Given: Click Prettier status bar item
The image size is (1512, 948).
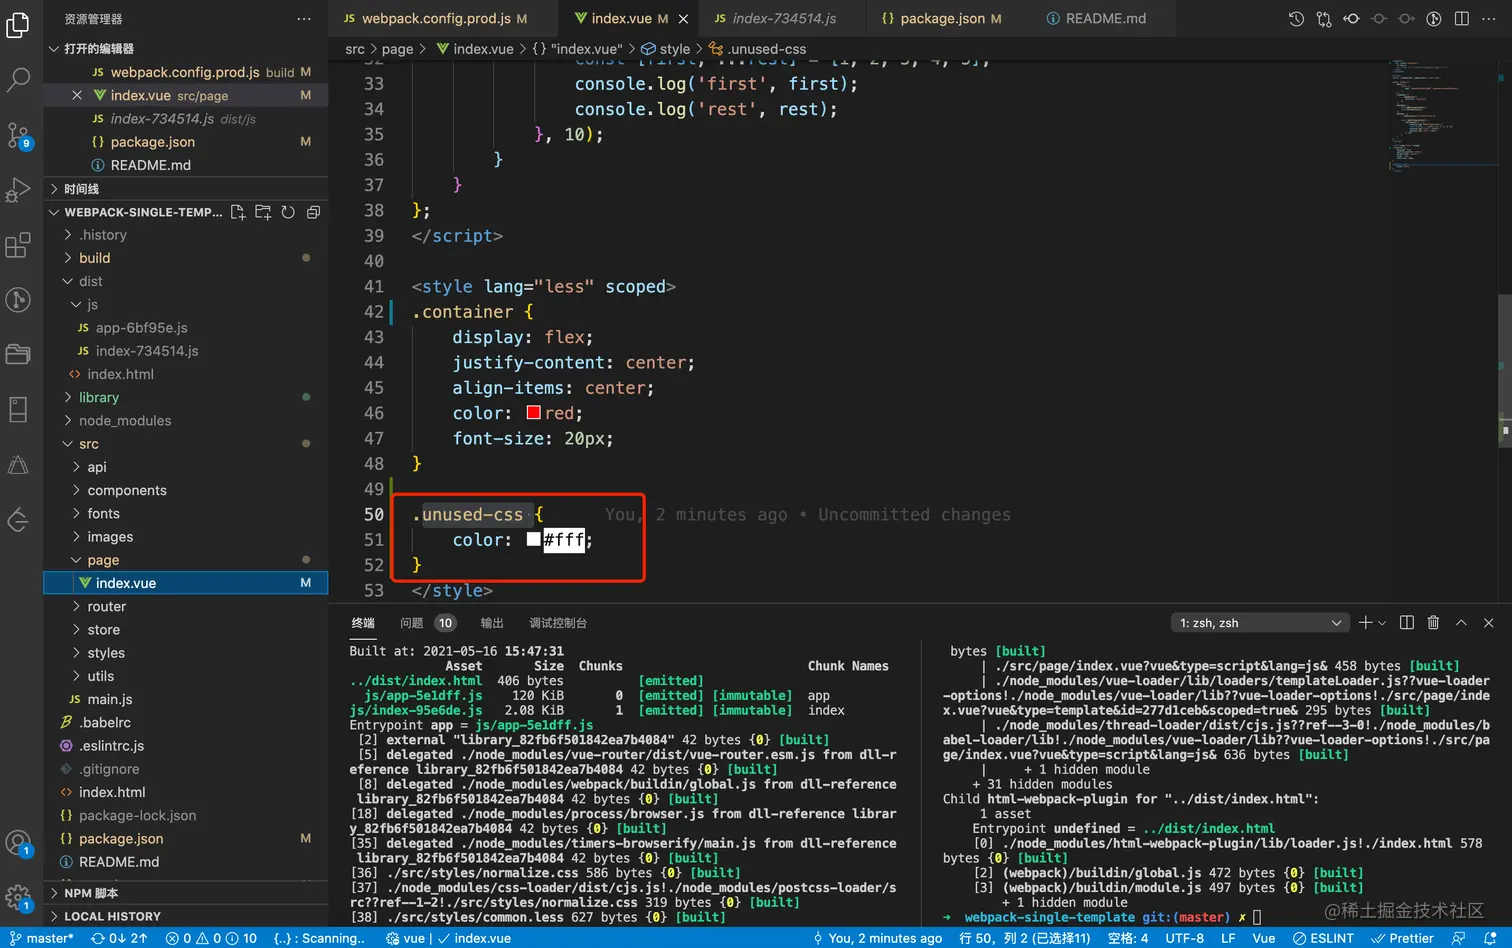Looking at the screenshot, I should tap(1402, 938).
